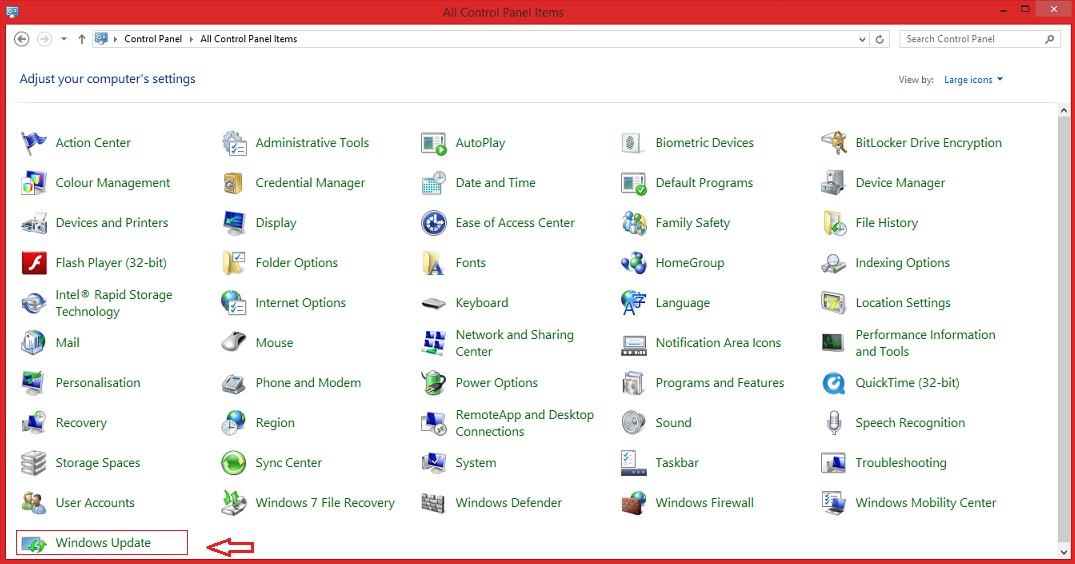This screenshot has width=1075, height=564.
Task: Click the File History icon
Action: (x=834, y=223)
